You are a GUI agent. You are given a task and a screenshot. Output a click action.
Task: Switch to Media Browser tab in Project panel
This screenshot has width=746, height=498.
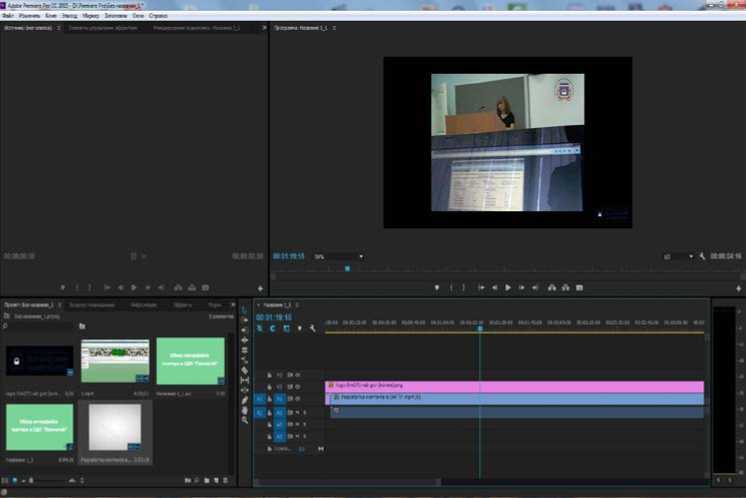92,305
